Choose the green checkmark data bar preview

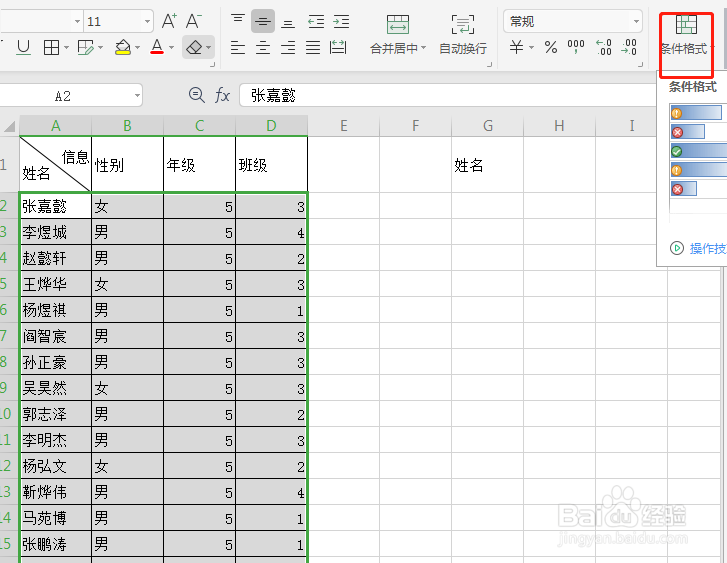pos(698,151)
